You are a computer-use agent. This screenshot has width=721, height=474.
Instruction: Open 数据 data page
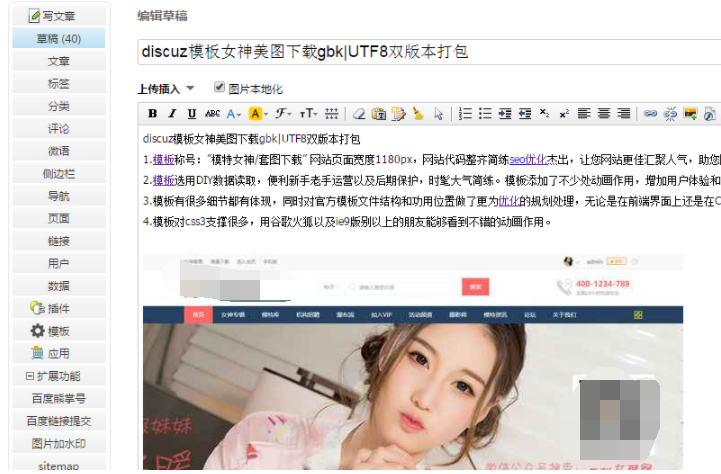[59, 286]
